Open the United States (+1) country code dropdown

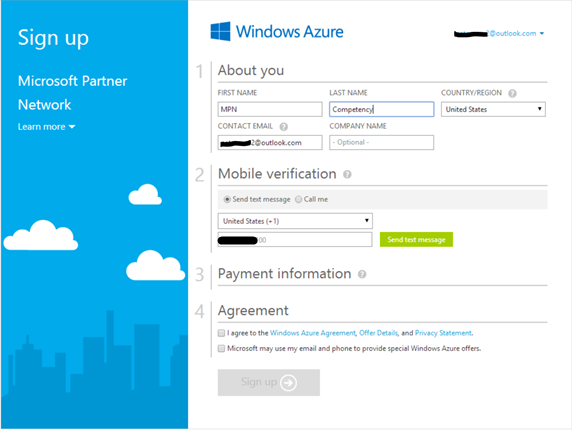click(295, 221)
